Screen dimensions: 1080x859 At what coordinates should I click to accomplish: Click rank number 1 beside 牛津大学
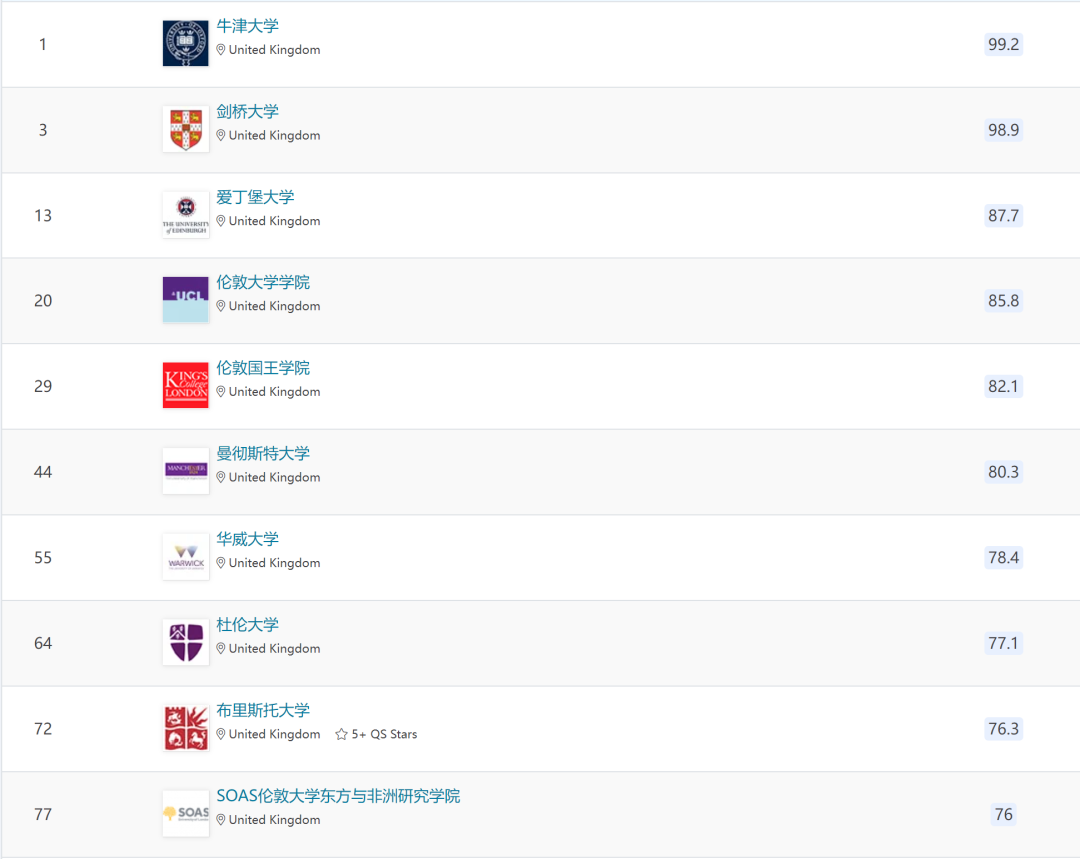pos(43,44)
